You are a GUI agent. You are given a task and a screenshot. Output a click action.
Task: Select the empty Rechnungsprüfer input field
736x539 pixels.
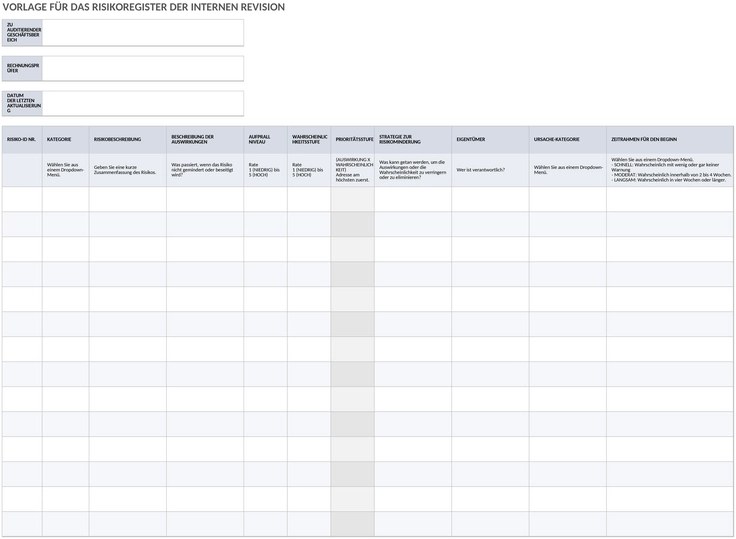point(143,69)
